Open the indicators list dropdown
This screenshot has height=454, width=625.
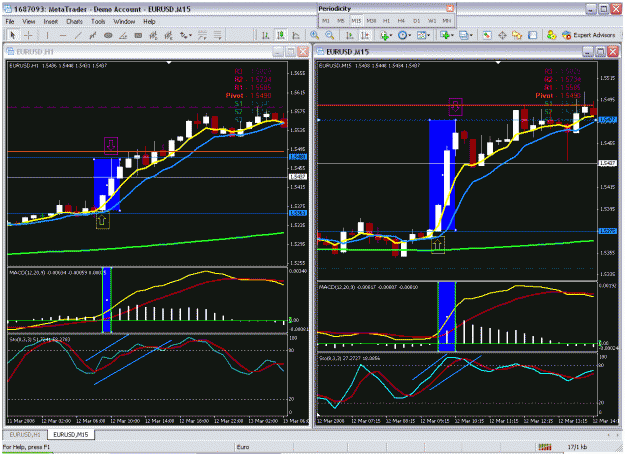[x=386, y=35]
